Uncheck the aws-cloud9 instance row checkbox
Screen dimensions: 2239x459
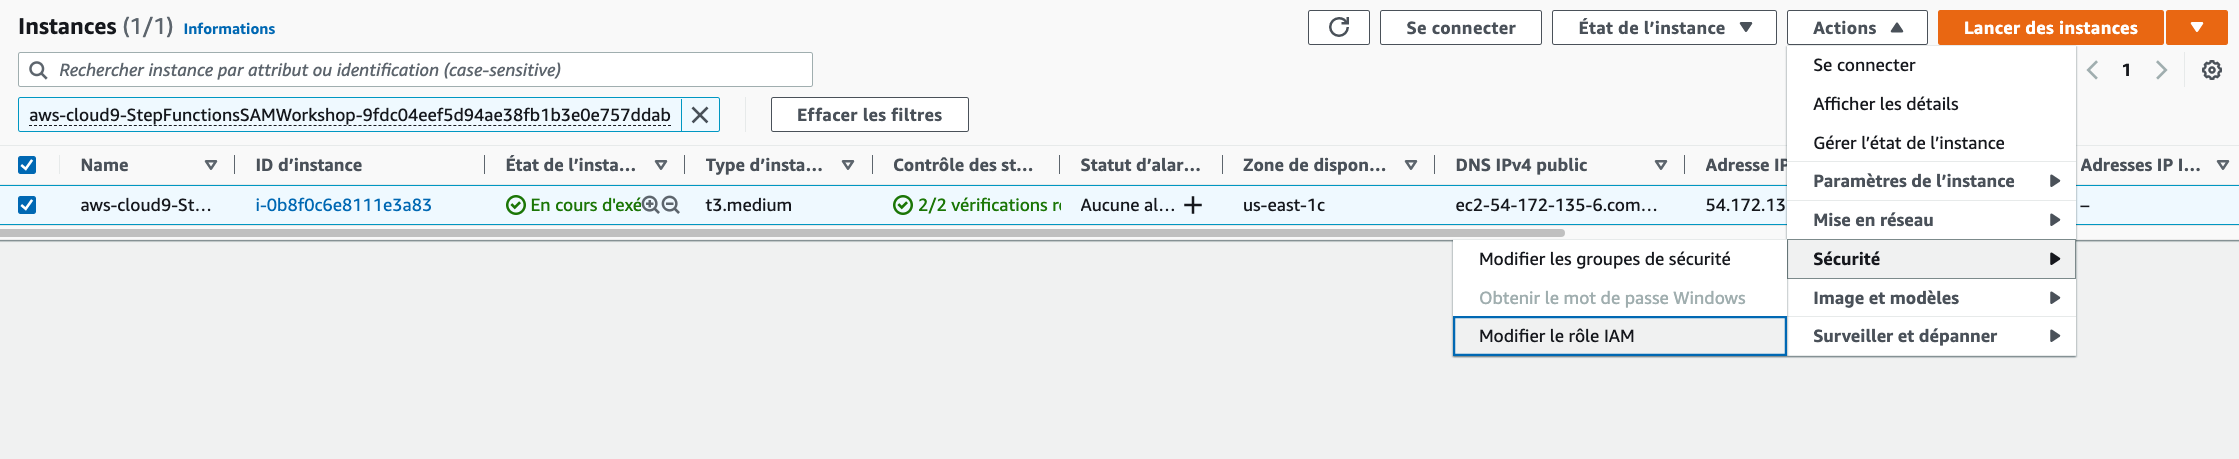click(x=27, y=205)
